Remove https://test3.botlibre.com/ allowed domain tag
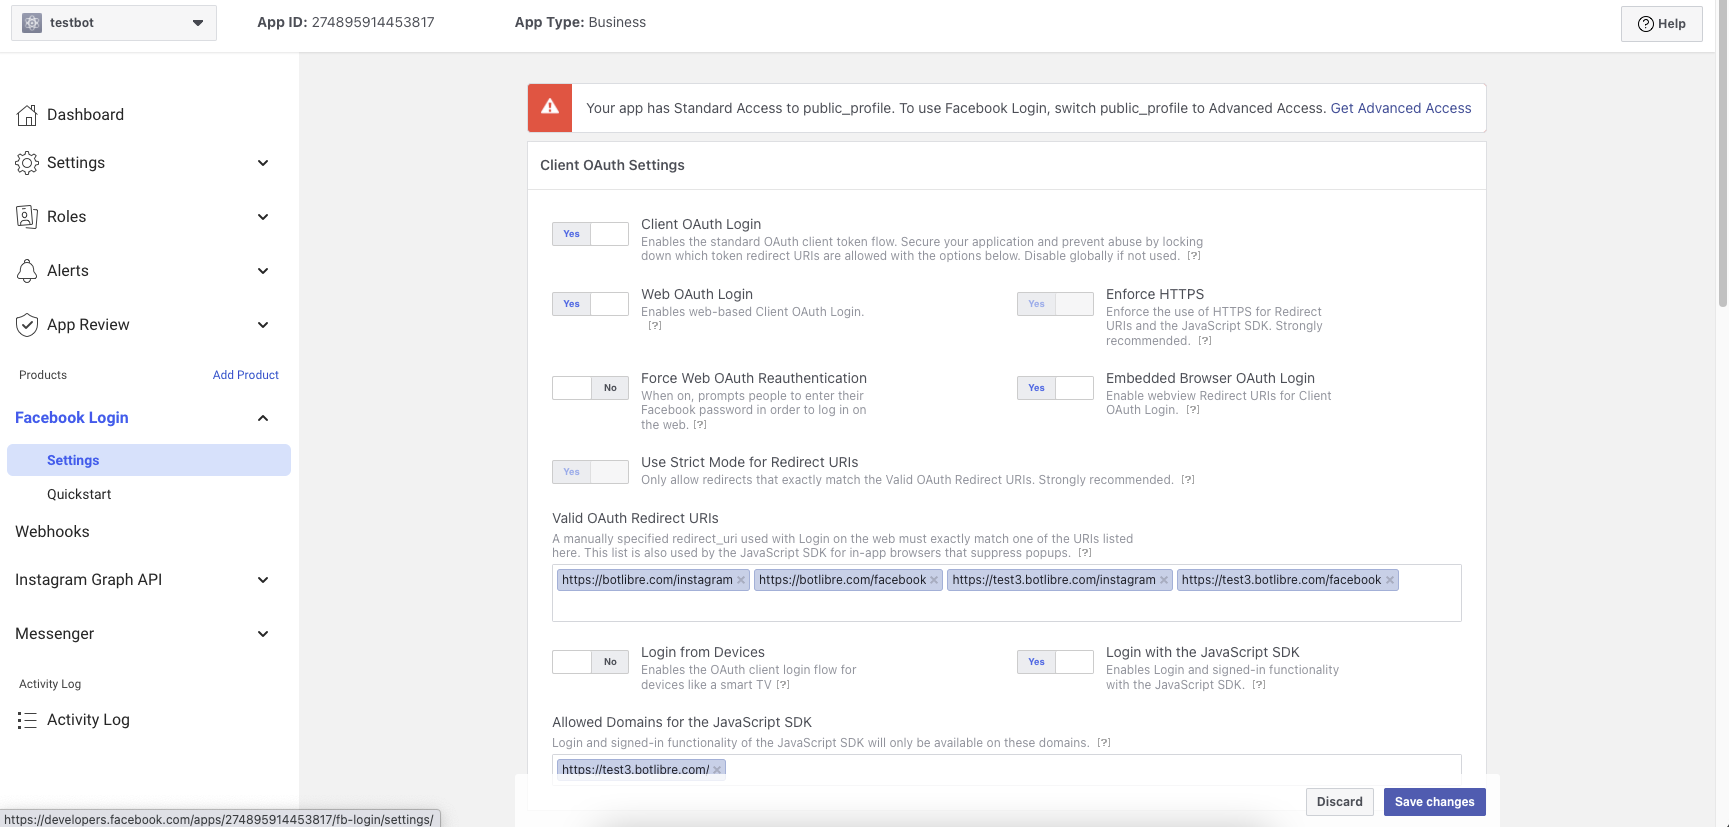Screen dimensions: 1729x827 coord(717,770)
